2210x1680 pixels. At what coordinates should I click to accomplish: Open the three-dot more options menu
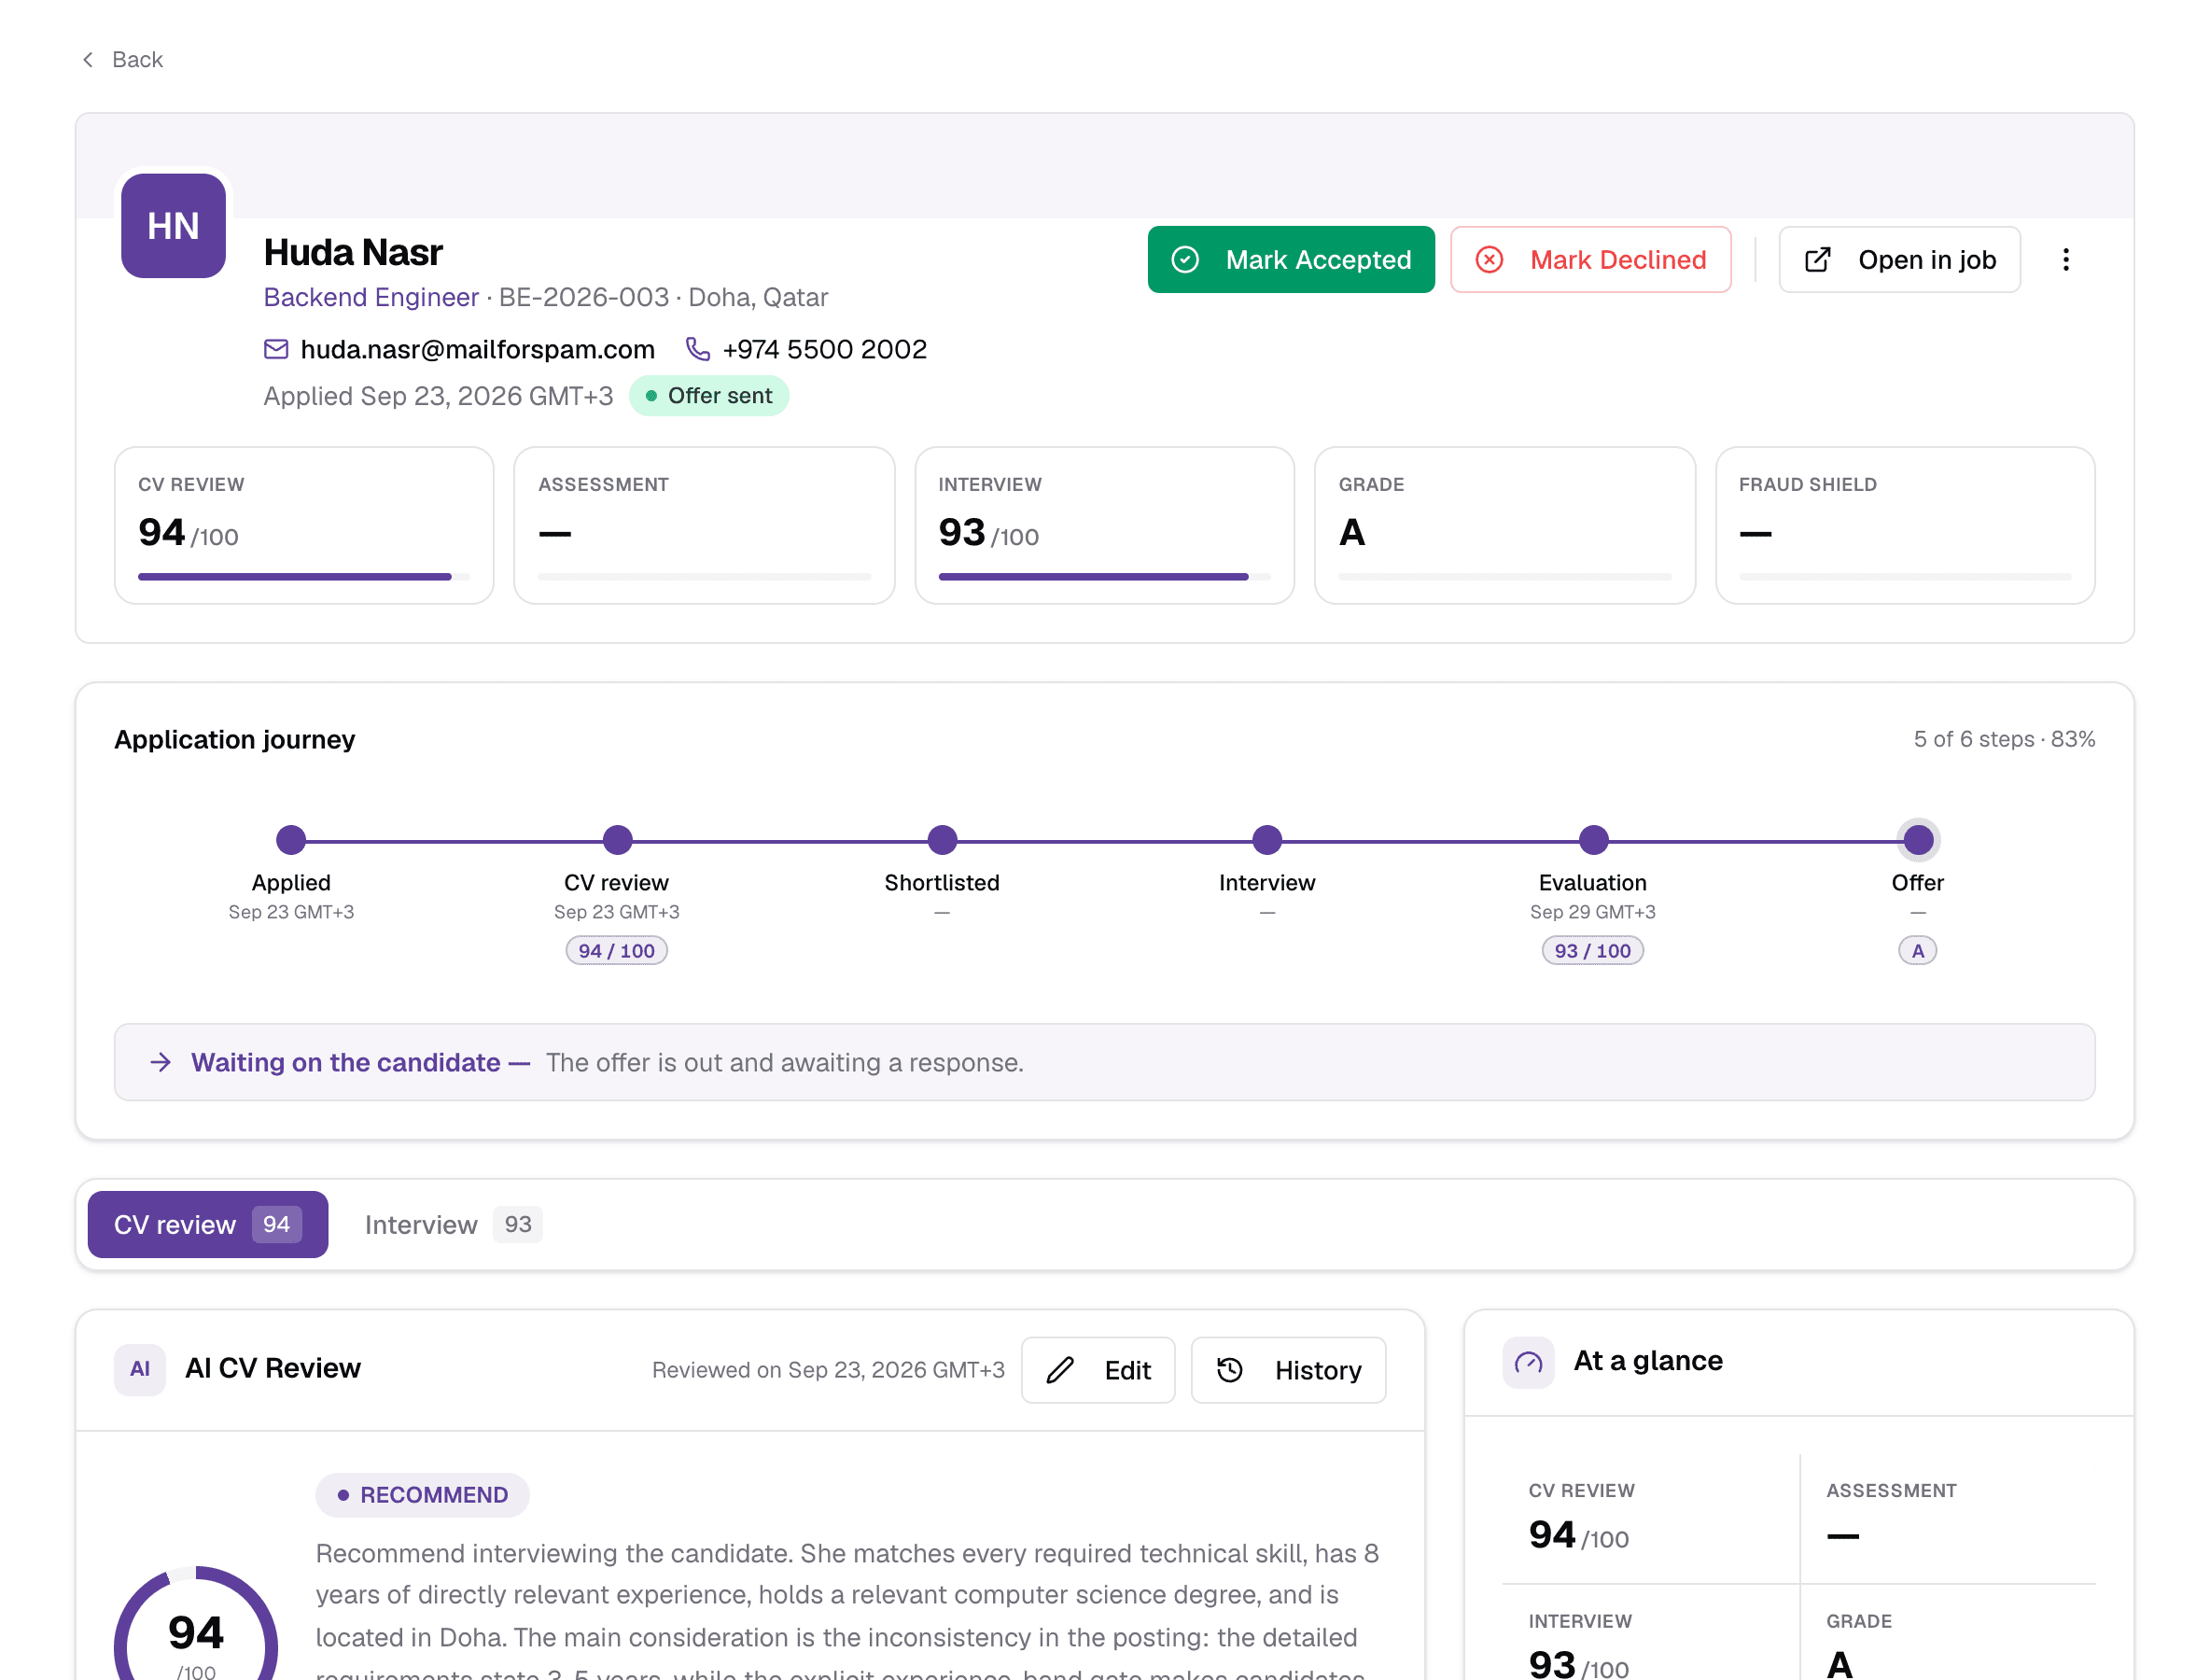(2065, 259)
